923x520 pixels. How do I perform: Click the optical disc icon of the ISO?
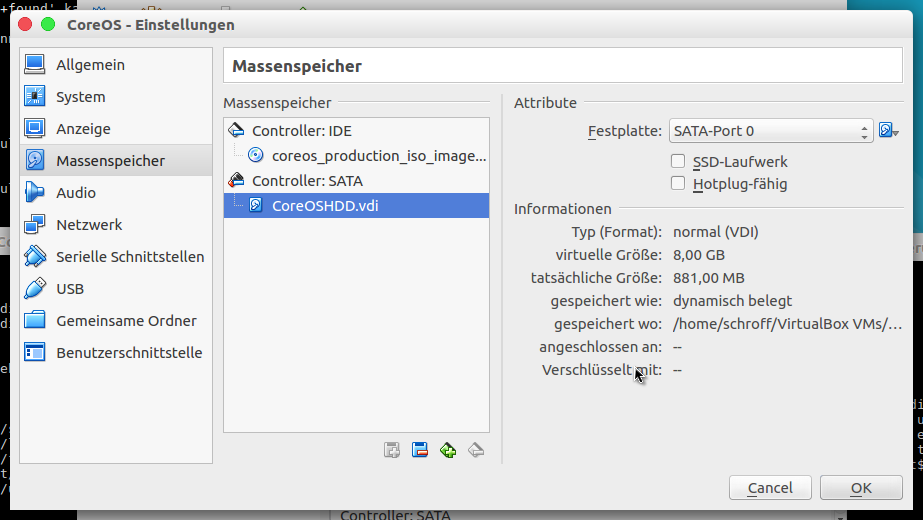point(255,155)
